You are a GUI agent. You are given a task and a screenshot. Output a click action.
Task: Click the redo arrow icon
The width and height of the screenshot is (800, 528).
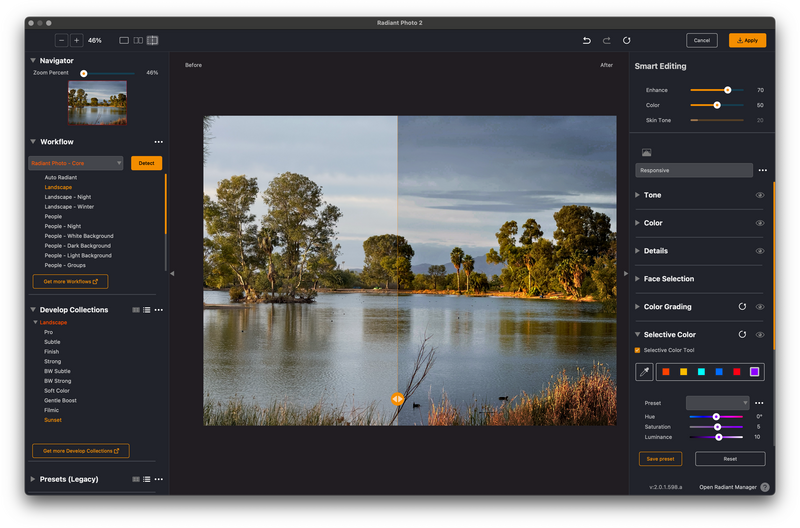[607, 40]
